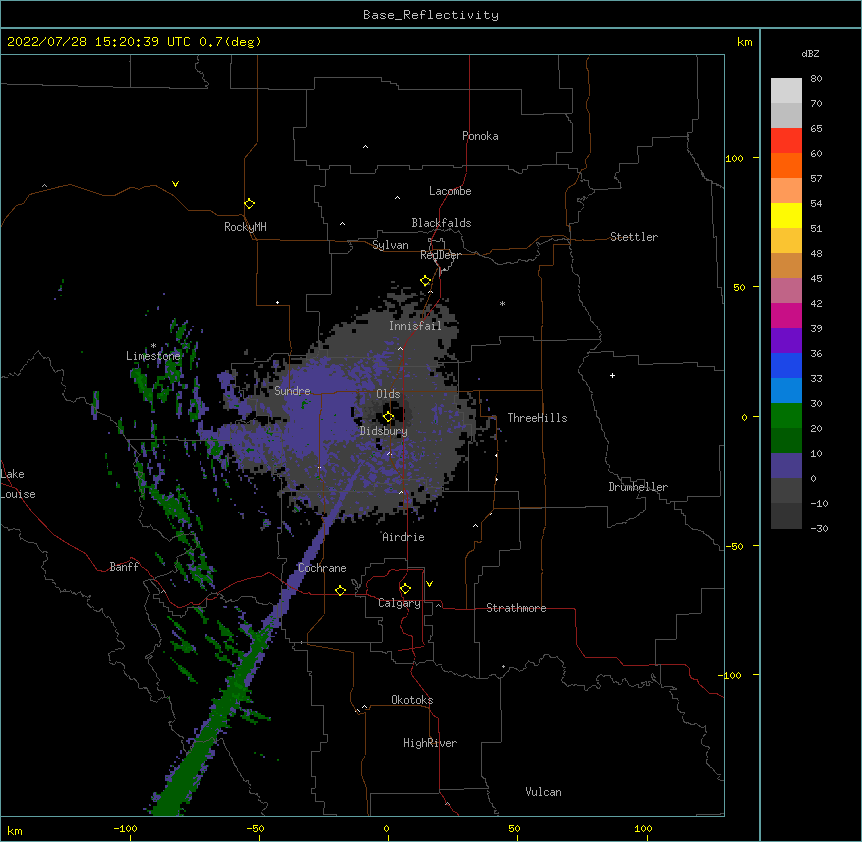This screenshot has height=842, width=862.
Task: Pick the royal blue swatch in legend
Action: click(x=786, y=365)
